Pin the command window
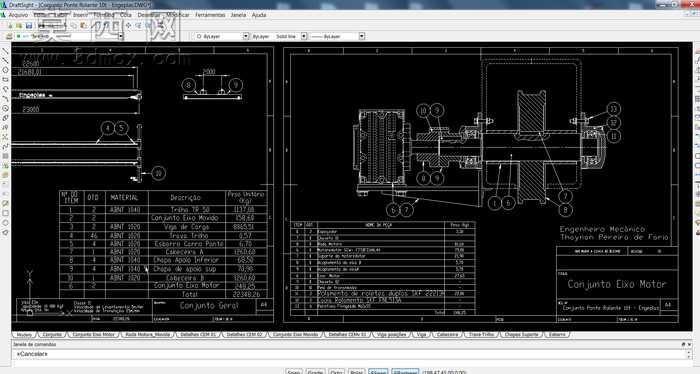This screenshot has height=374, width=700. [683, 344]
